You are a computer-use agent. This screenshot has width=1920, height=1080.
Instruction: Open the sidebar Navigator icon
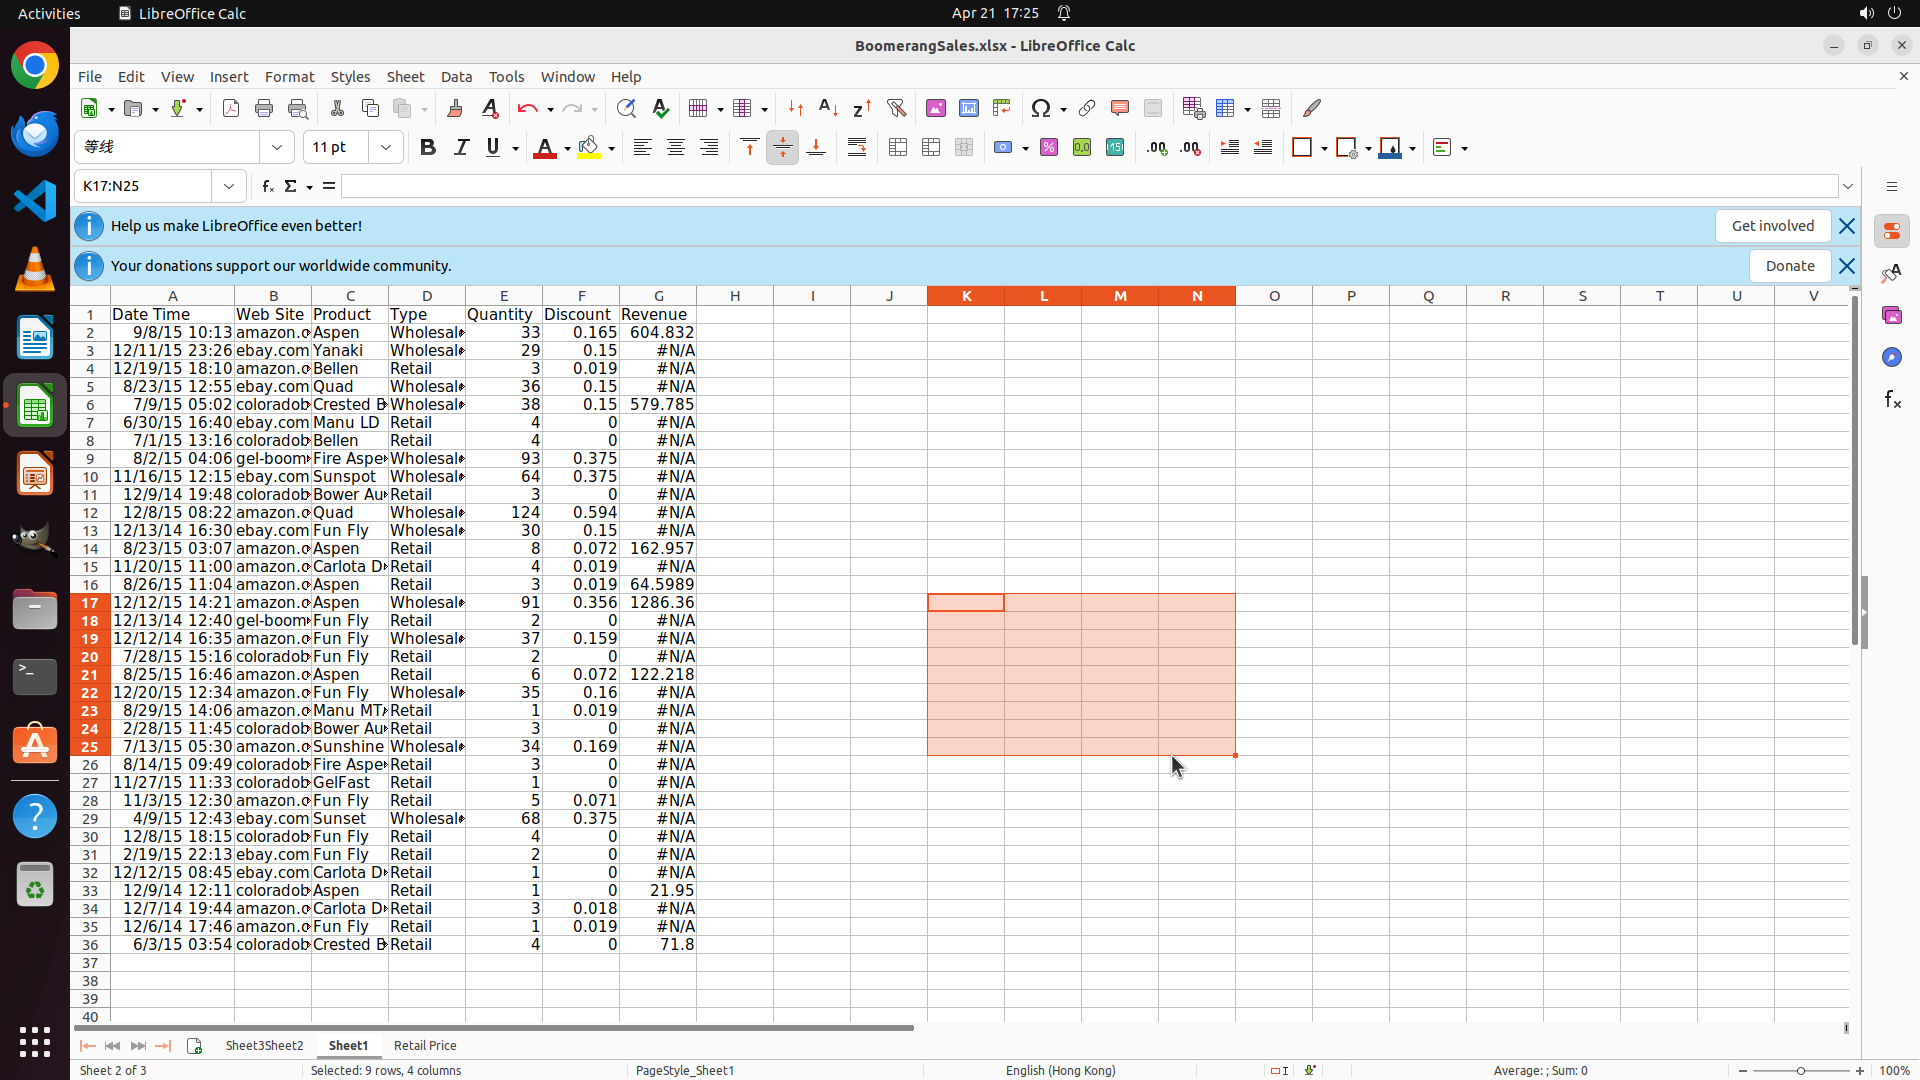point(1891,357)
